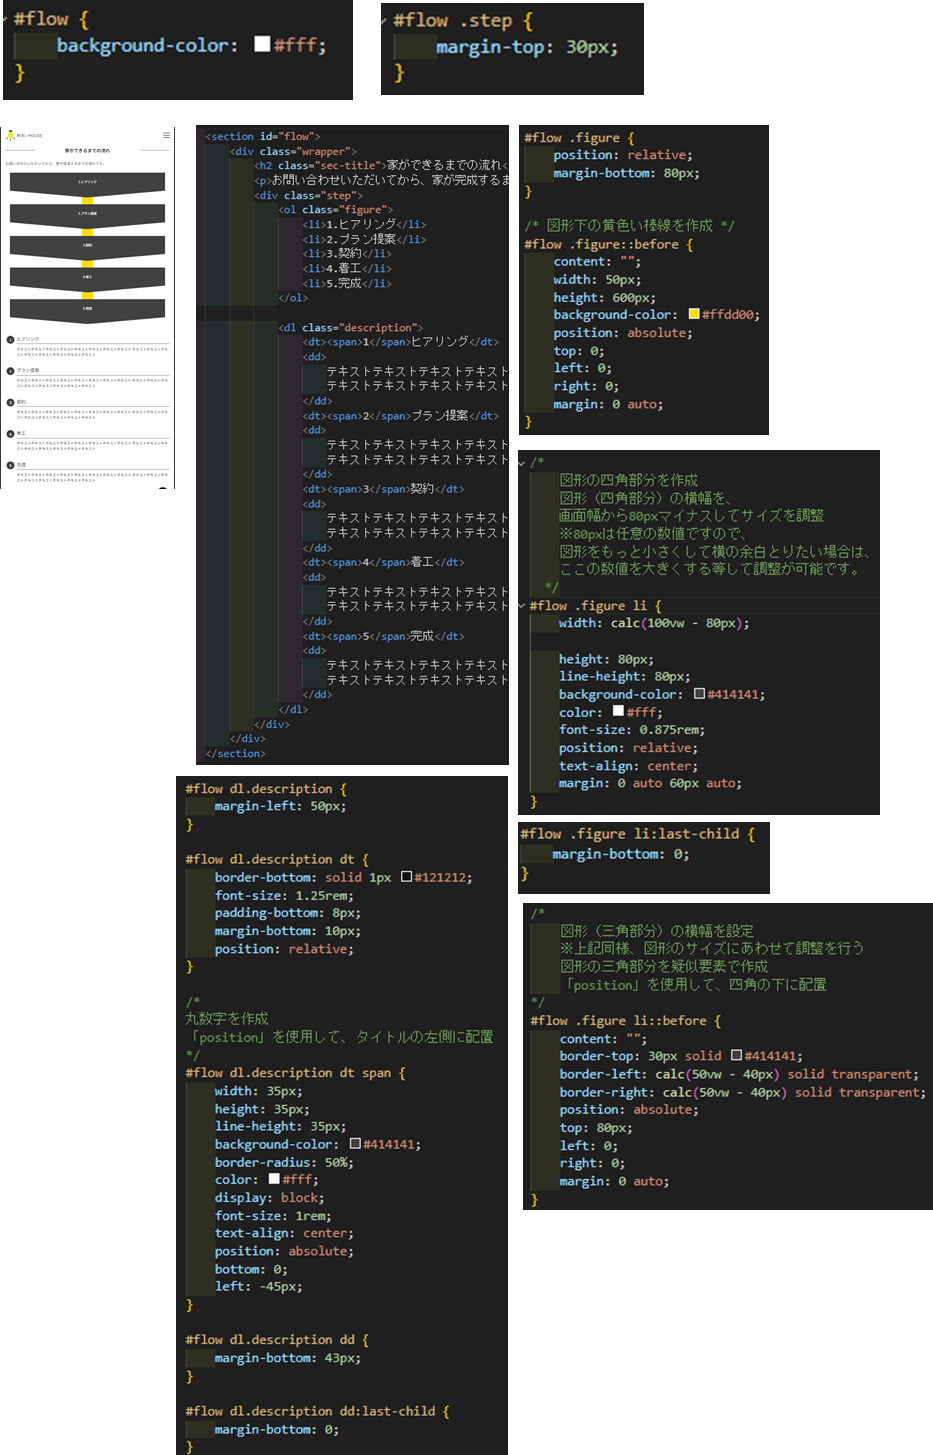Open the #fff swatch in the dt span color property
Viewport: 933px width, 1455px height.
tap(274, 1179)
